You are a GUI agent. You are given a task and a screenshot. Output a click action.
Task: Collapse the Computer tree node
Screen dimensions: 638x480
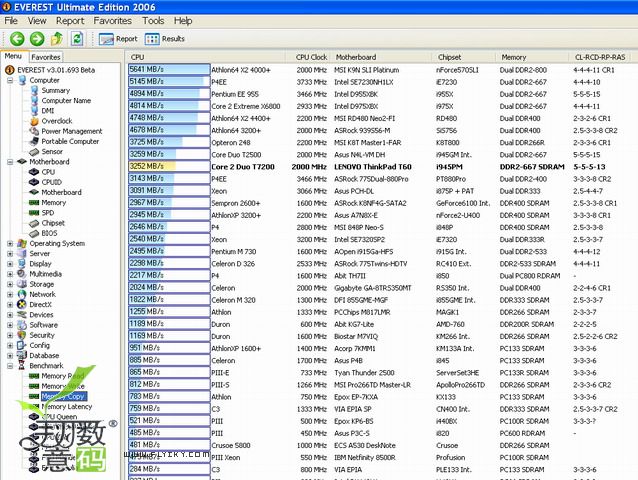click(x=10, y=81)
